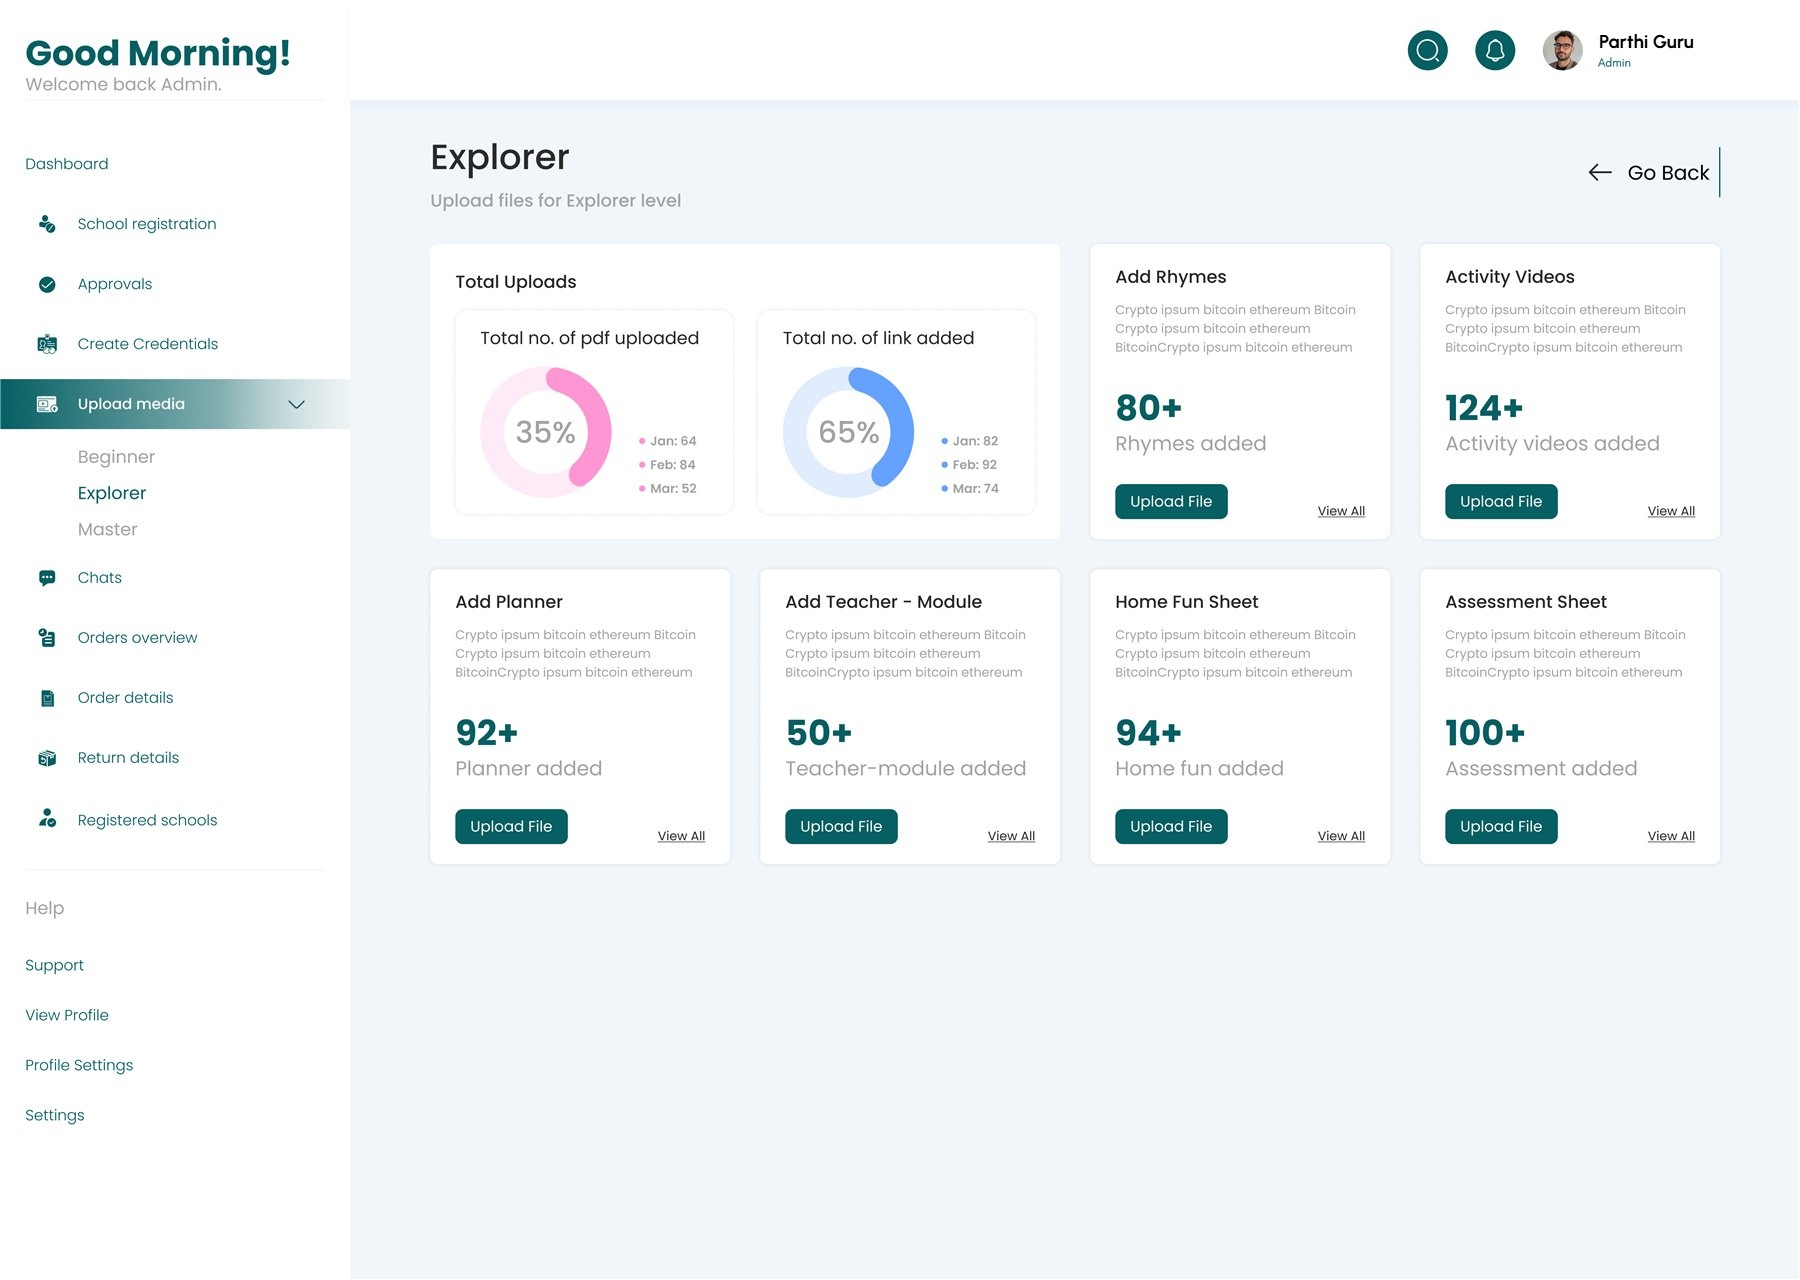Open the search icon in header
Viewport: 1800px width, 1280px height.
(1427, 50)
